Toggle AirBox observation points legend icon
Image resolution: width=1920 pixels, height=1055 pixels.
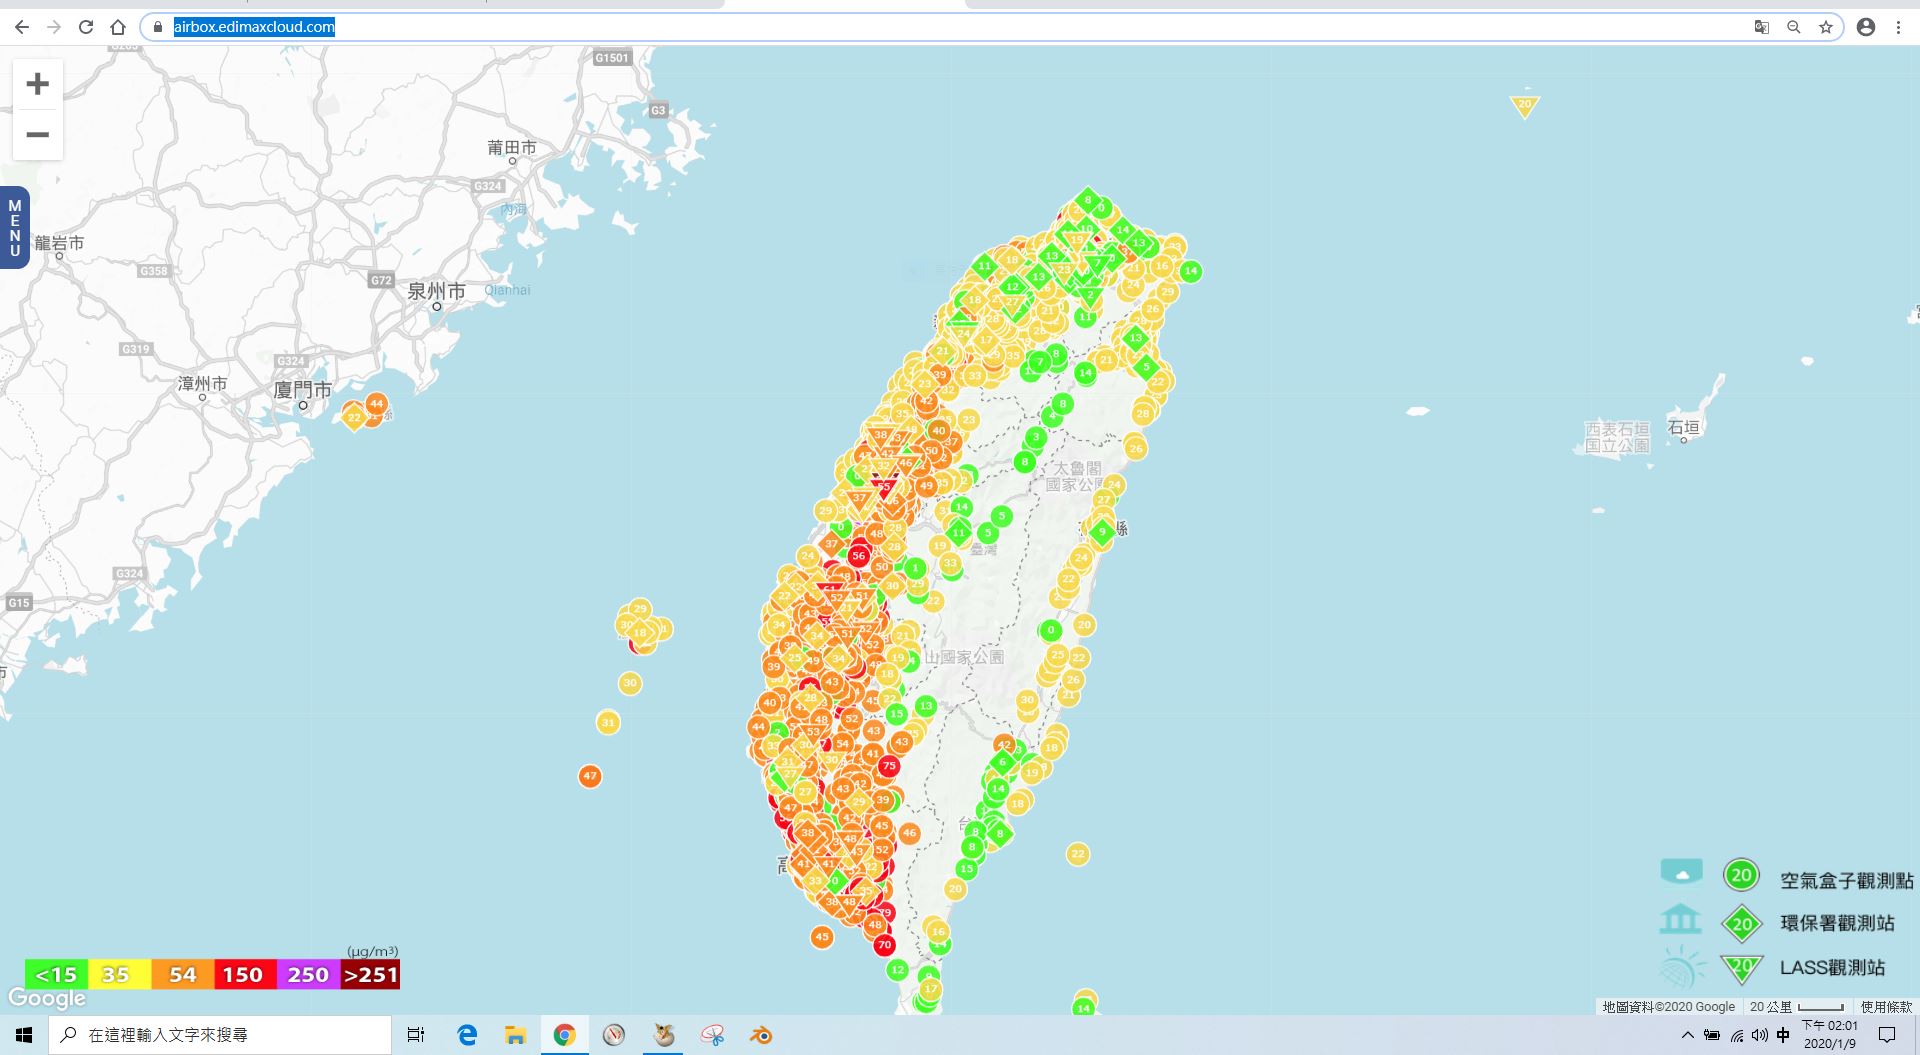pos(1681,873)
